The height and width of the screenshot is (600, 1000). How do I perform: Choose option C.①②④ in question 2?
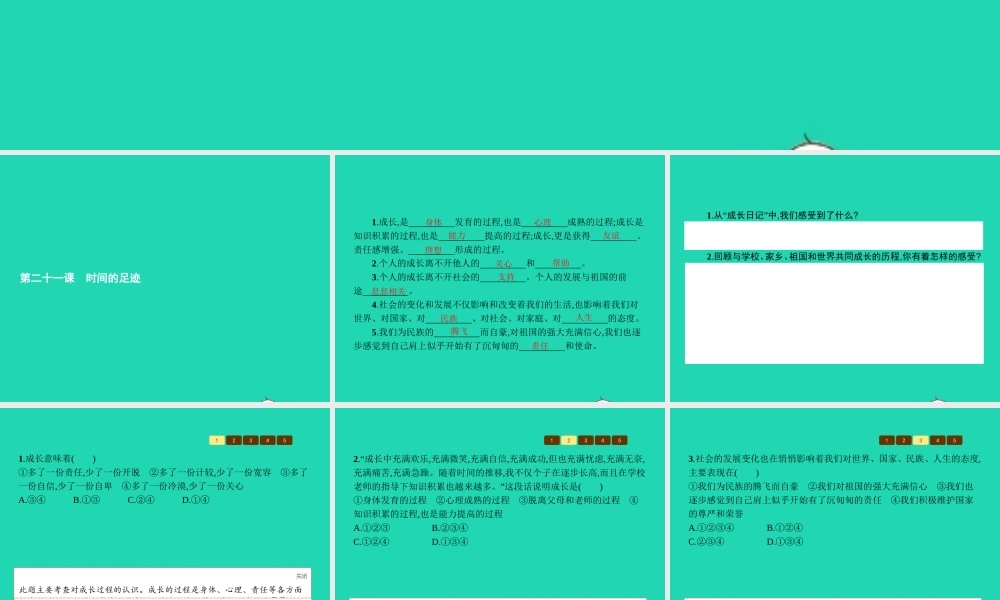click(372, 542)
